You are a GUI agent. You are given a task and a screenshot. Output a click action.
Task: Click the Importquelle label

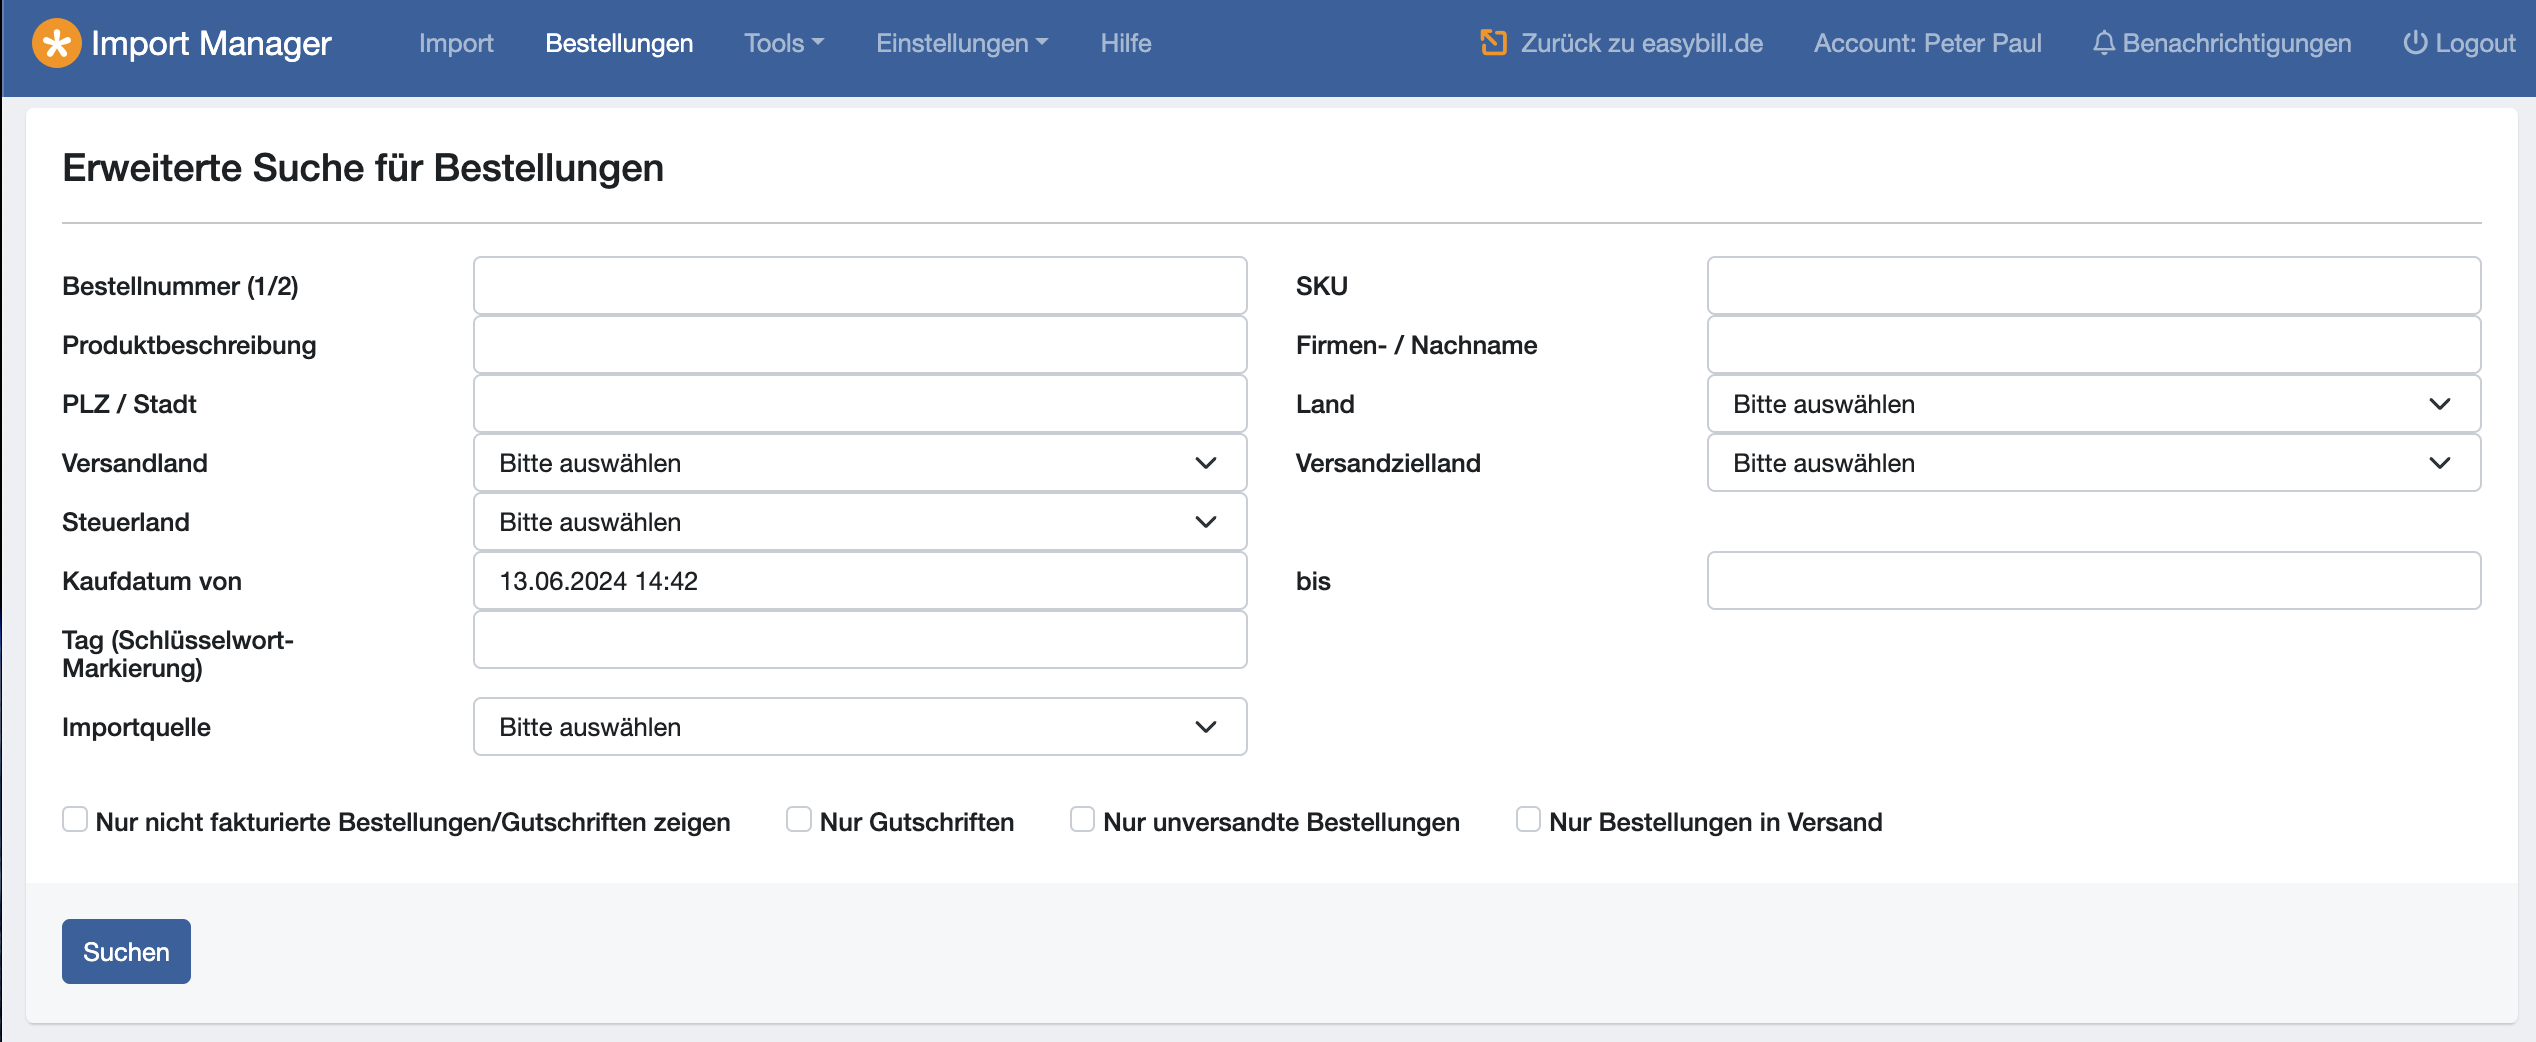(136, 727)
